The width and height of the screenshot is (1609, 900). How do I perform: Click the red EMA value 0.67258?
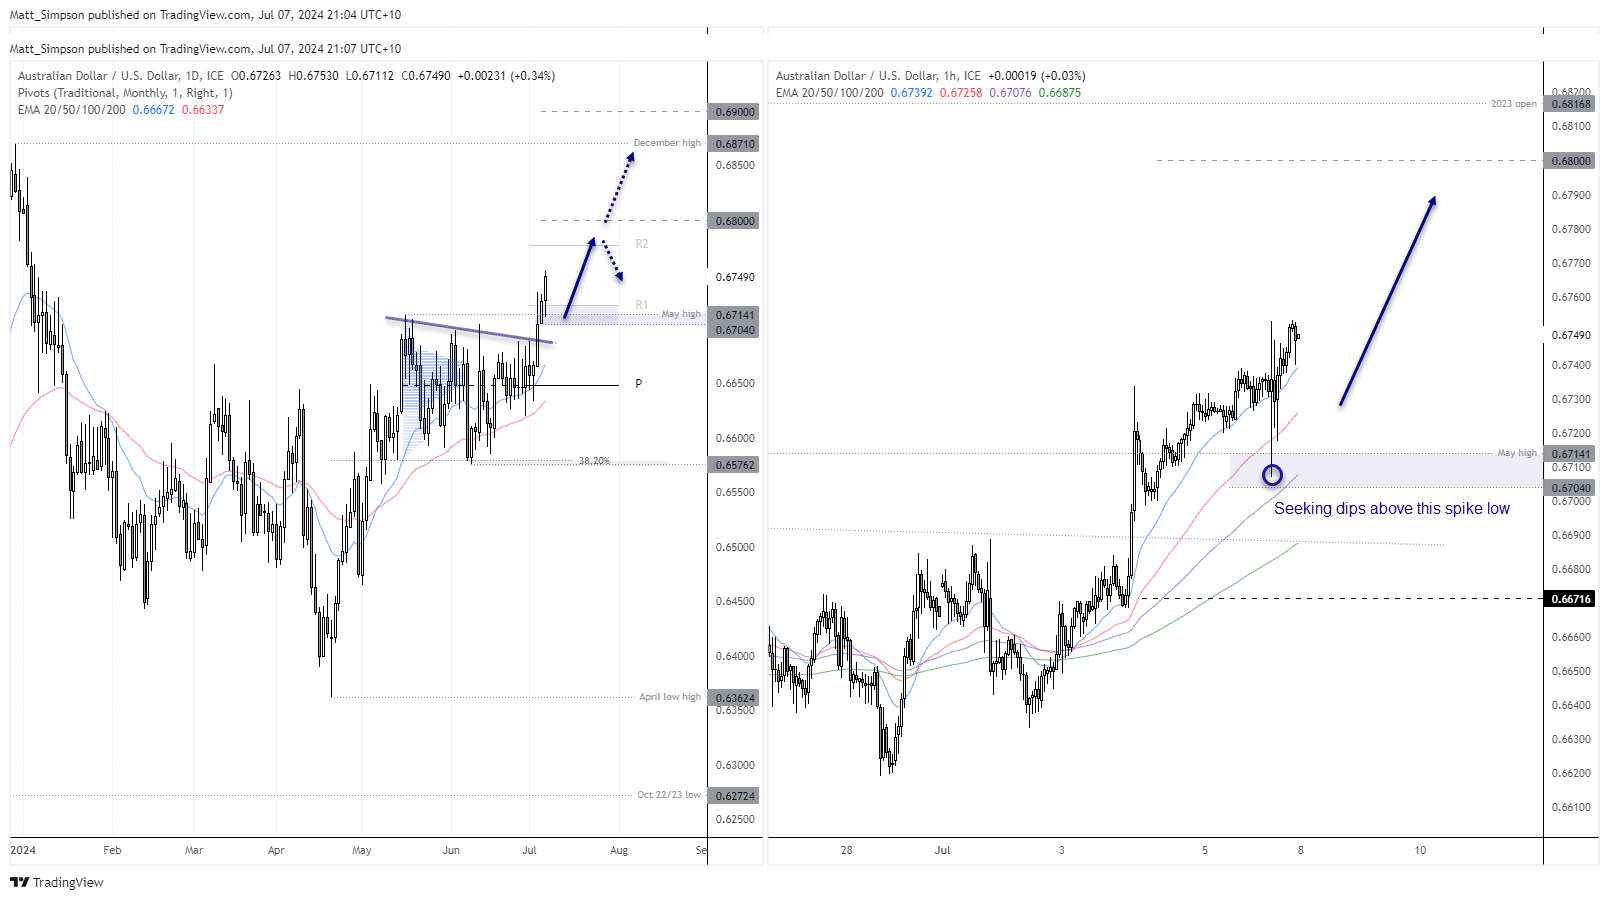pyautogui.click(x=961, y=93)
